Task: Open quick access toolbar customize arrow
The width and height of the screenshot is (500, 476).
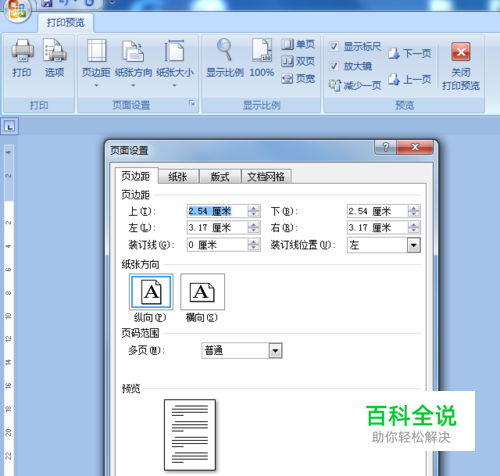Action: (x=112, y=3)
